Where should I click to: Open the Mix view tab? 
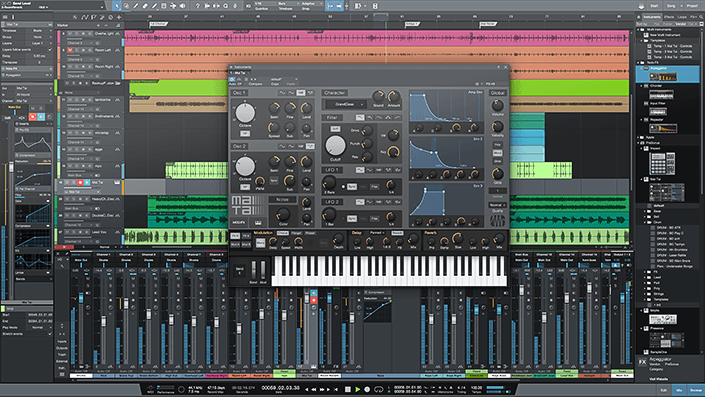[679, 390]
